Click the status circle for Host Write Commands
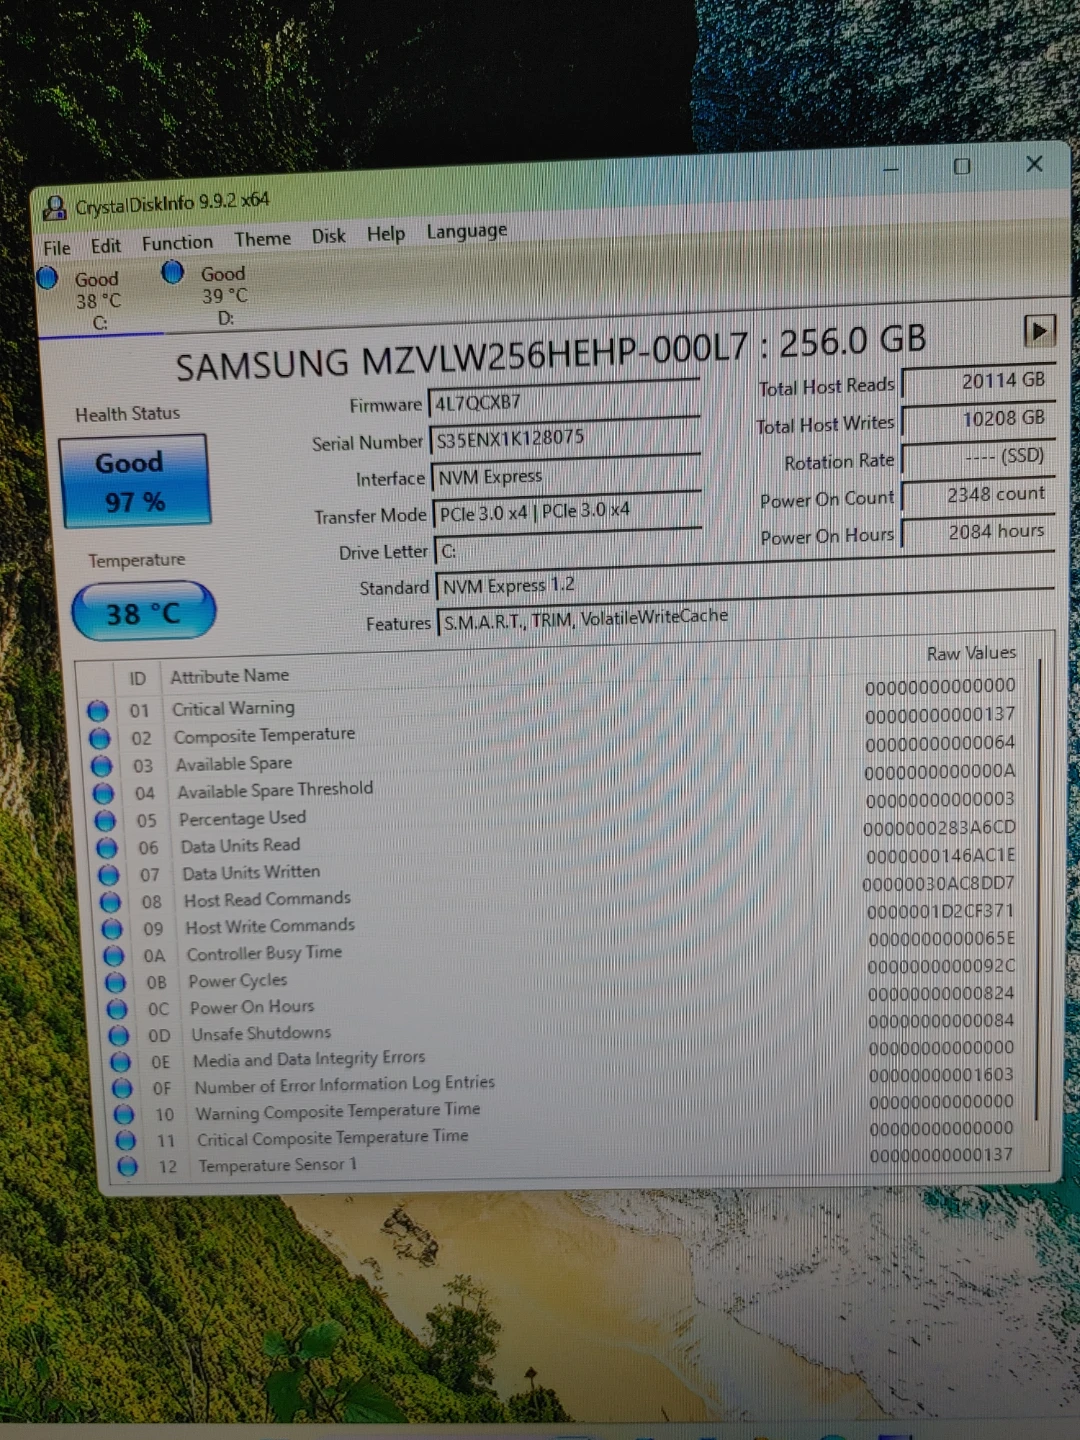This screenshot has height=1440, width=1080. (112, 928)
